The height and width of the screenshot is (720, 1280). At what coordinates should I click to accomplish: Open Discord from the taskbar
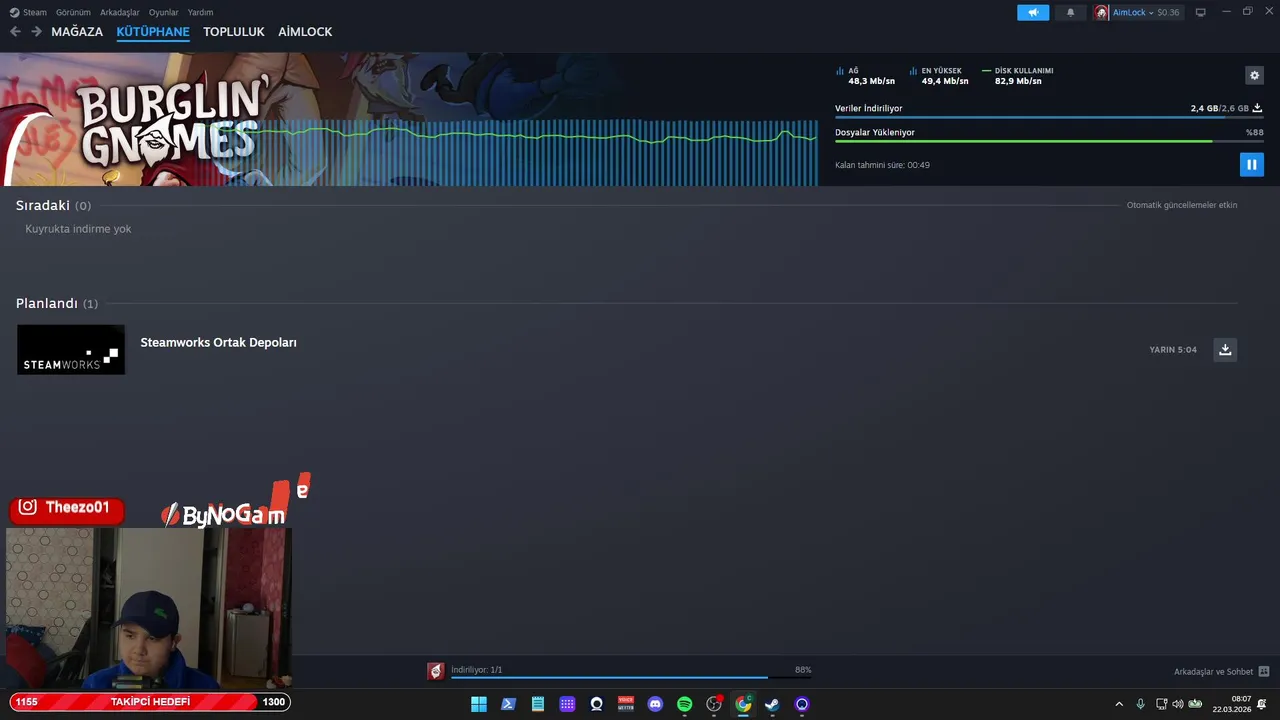tap(655, 704)
